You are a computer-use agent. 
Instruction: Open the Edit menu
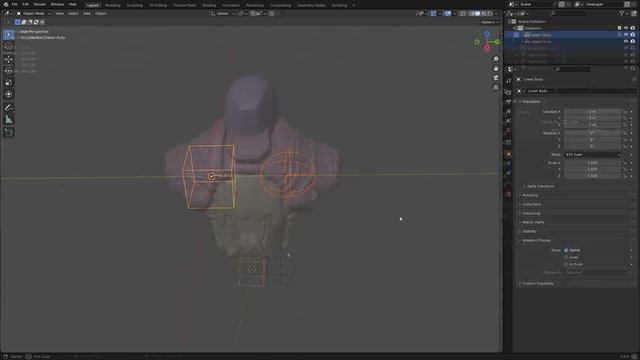[25, 4]
